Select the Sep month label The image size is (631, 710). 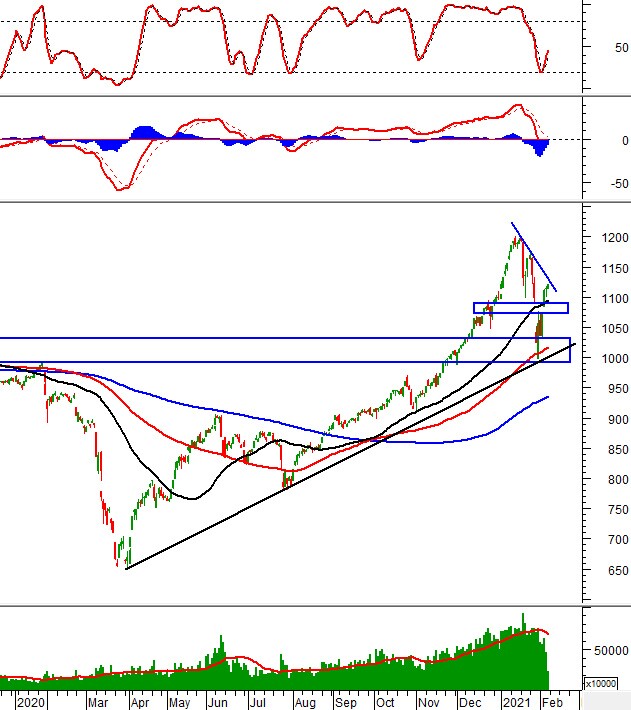tap(346, 703)
